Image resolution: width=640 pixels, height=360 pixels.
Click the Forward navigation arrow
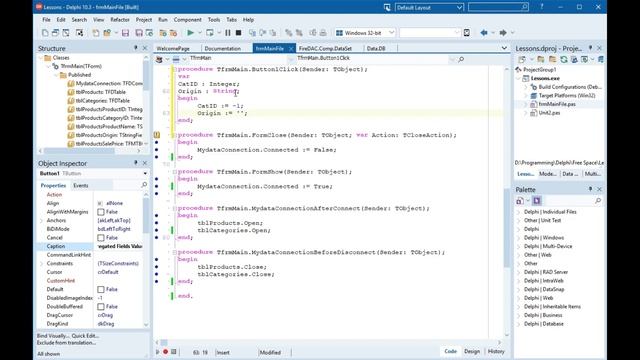pyautogui.click(x=503, y=33)
